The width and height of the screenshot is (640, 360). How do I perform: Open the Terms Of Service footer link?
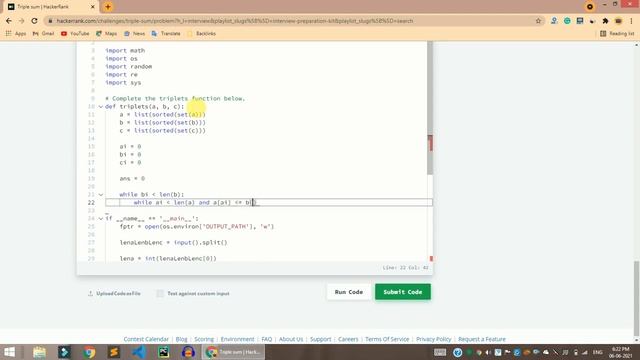[387, 339]
